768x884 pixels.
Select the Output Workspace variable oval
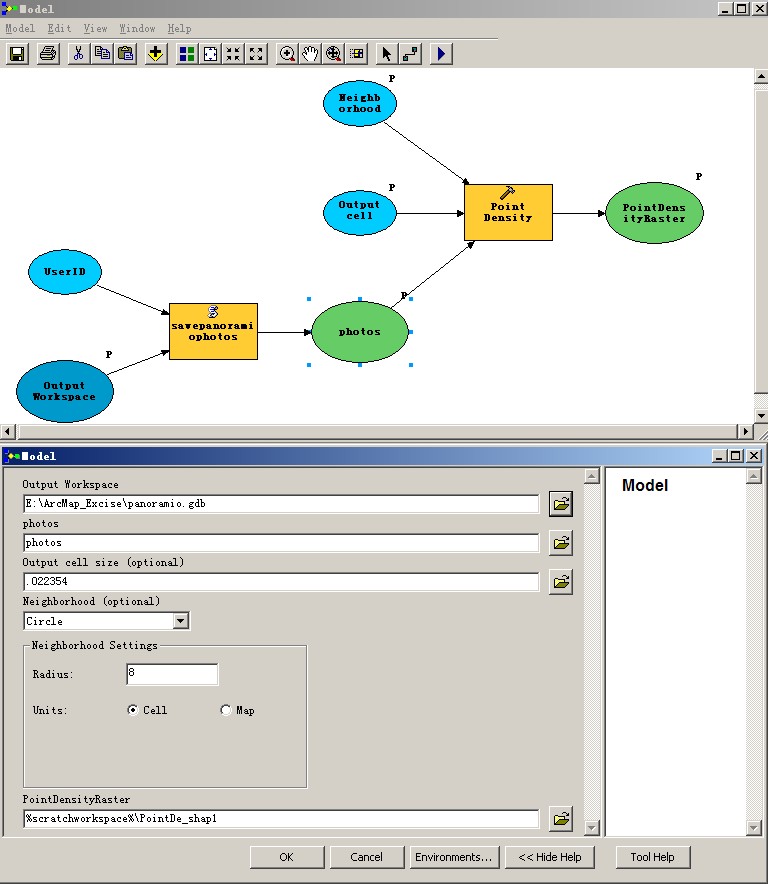(65, 391)
